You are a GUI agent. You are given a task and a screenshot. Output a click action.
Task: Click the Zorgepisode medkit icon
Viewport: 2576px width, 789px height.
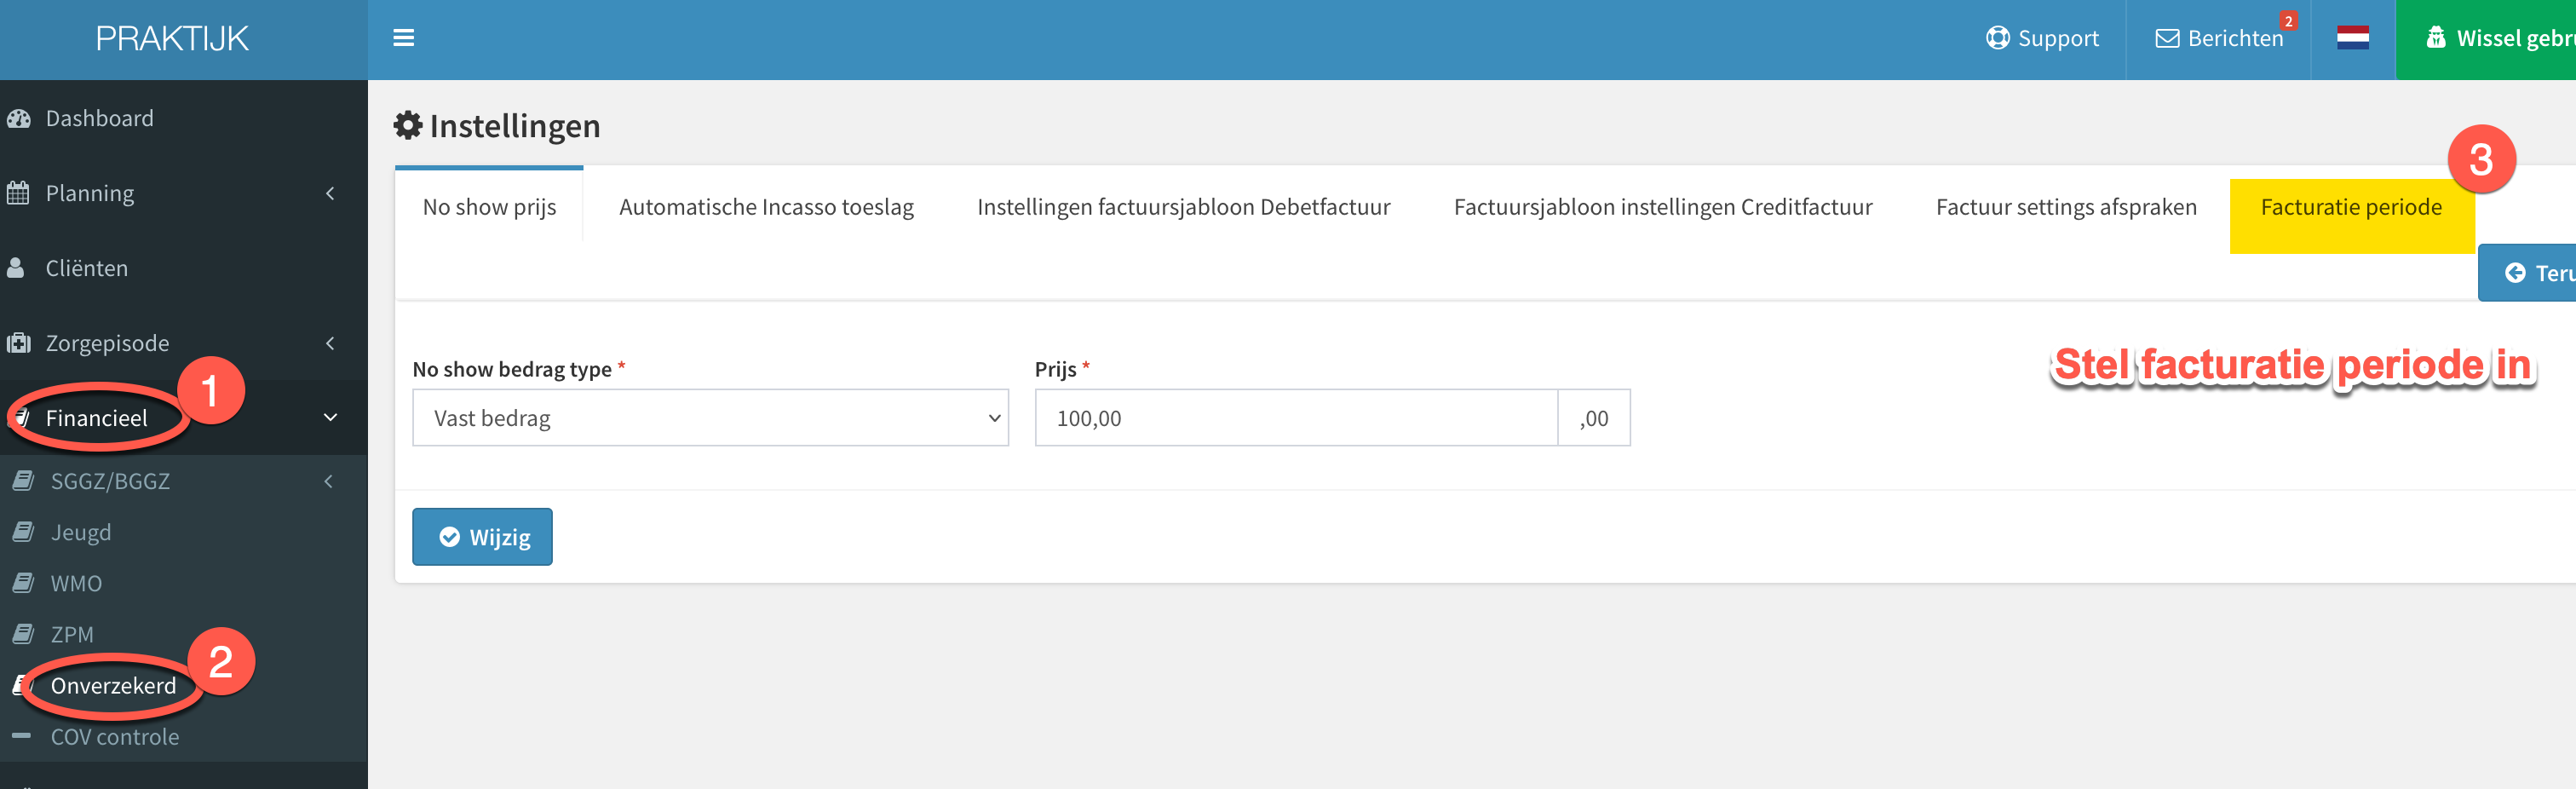(18, 343)
